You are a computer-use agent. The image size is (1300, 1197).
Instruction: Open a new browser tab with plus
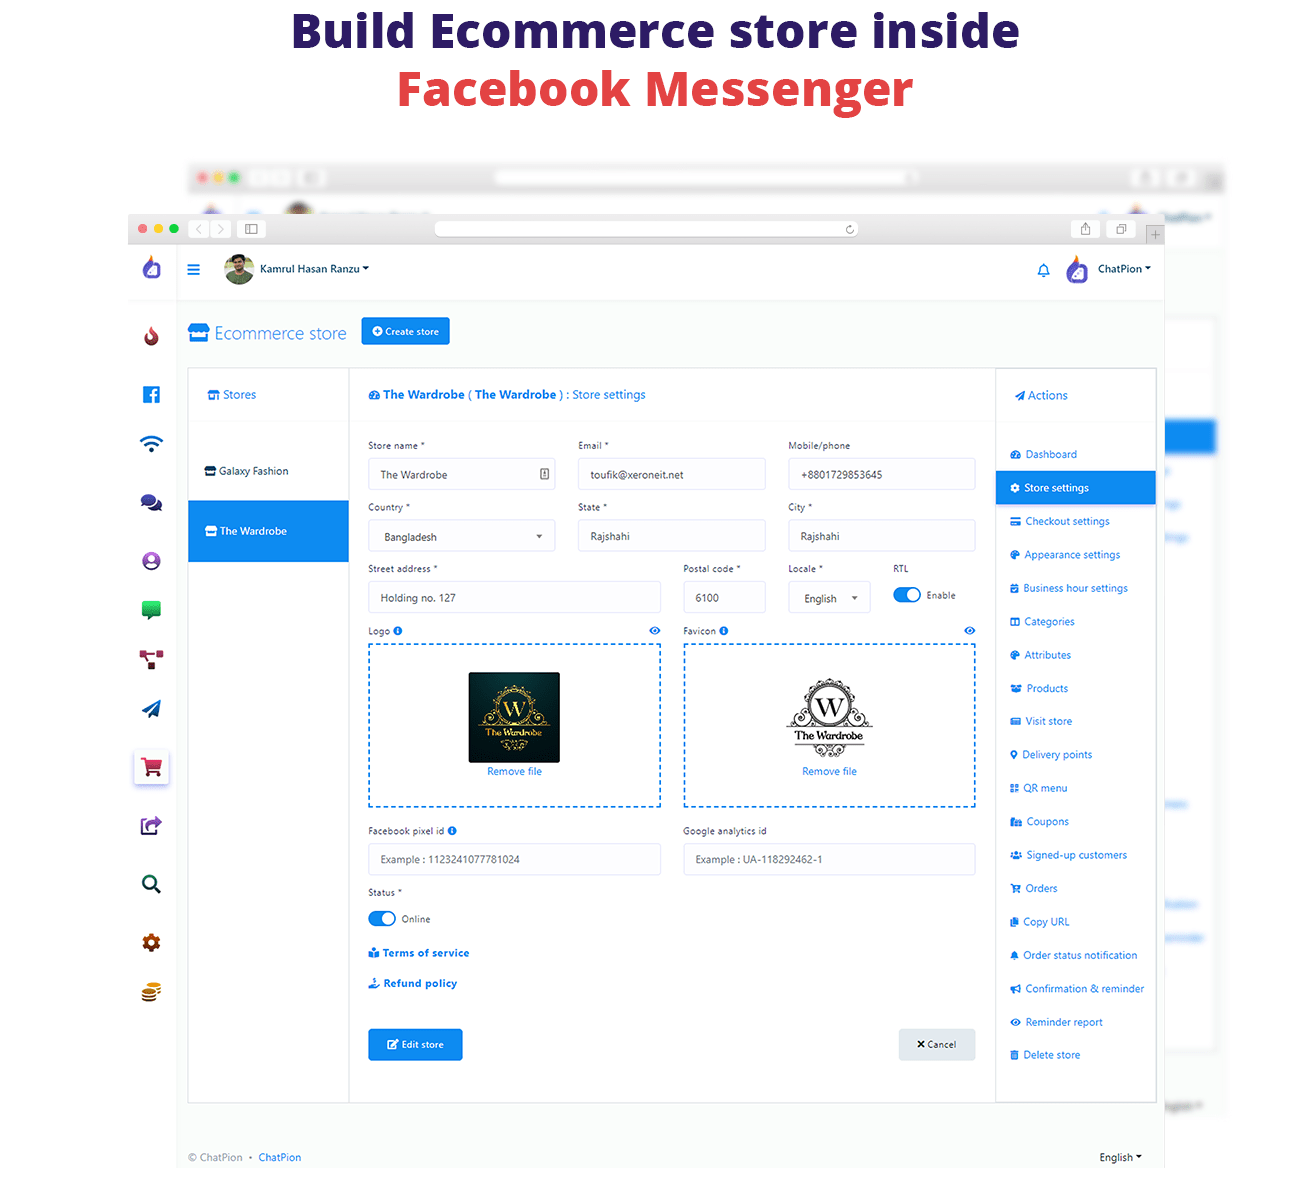point(1155,234)
